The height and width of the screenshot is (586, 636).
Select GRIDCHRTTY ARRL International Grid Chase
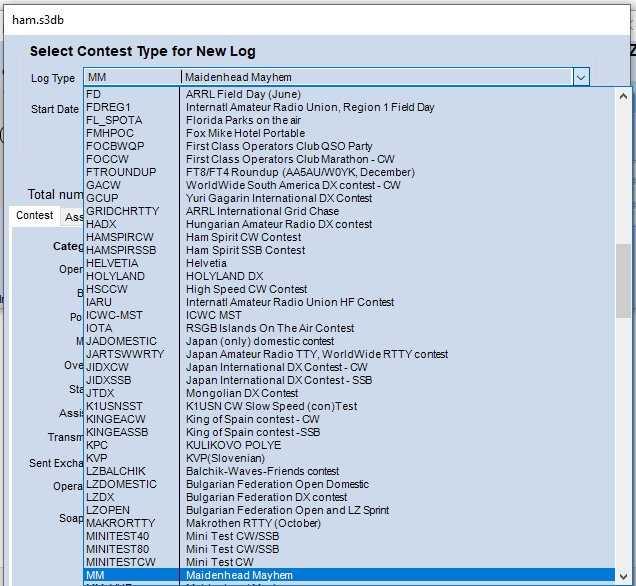[x=350, y=211]
